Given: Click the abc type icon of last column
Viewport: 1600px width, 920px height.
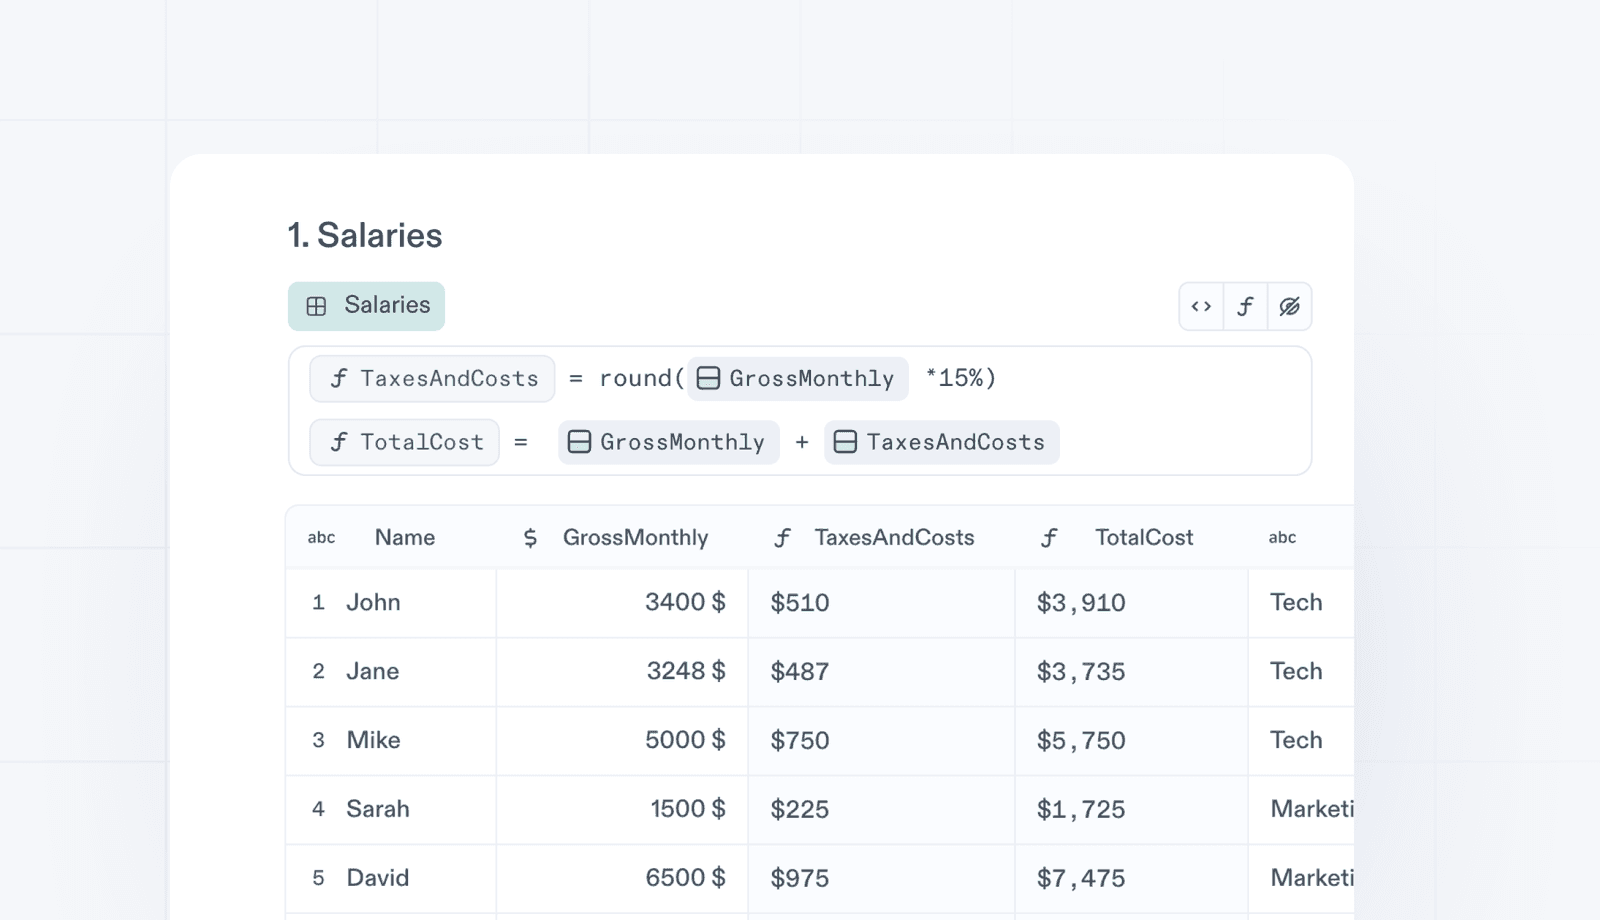Looking at the screenshot, I should click(1282, 538).
